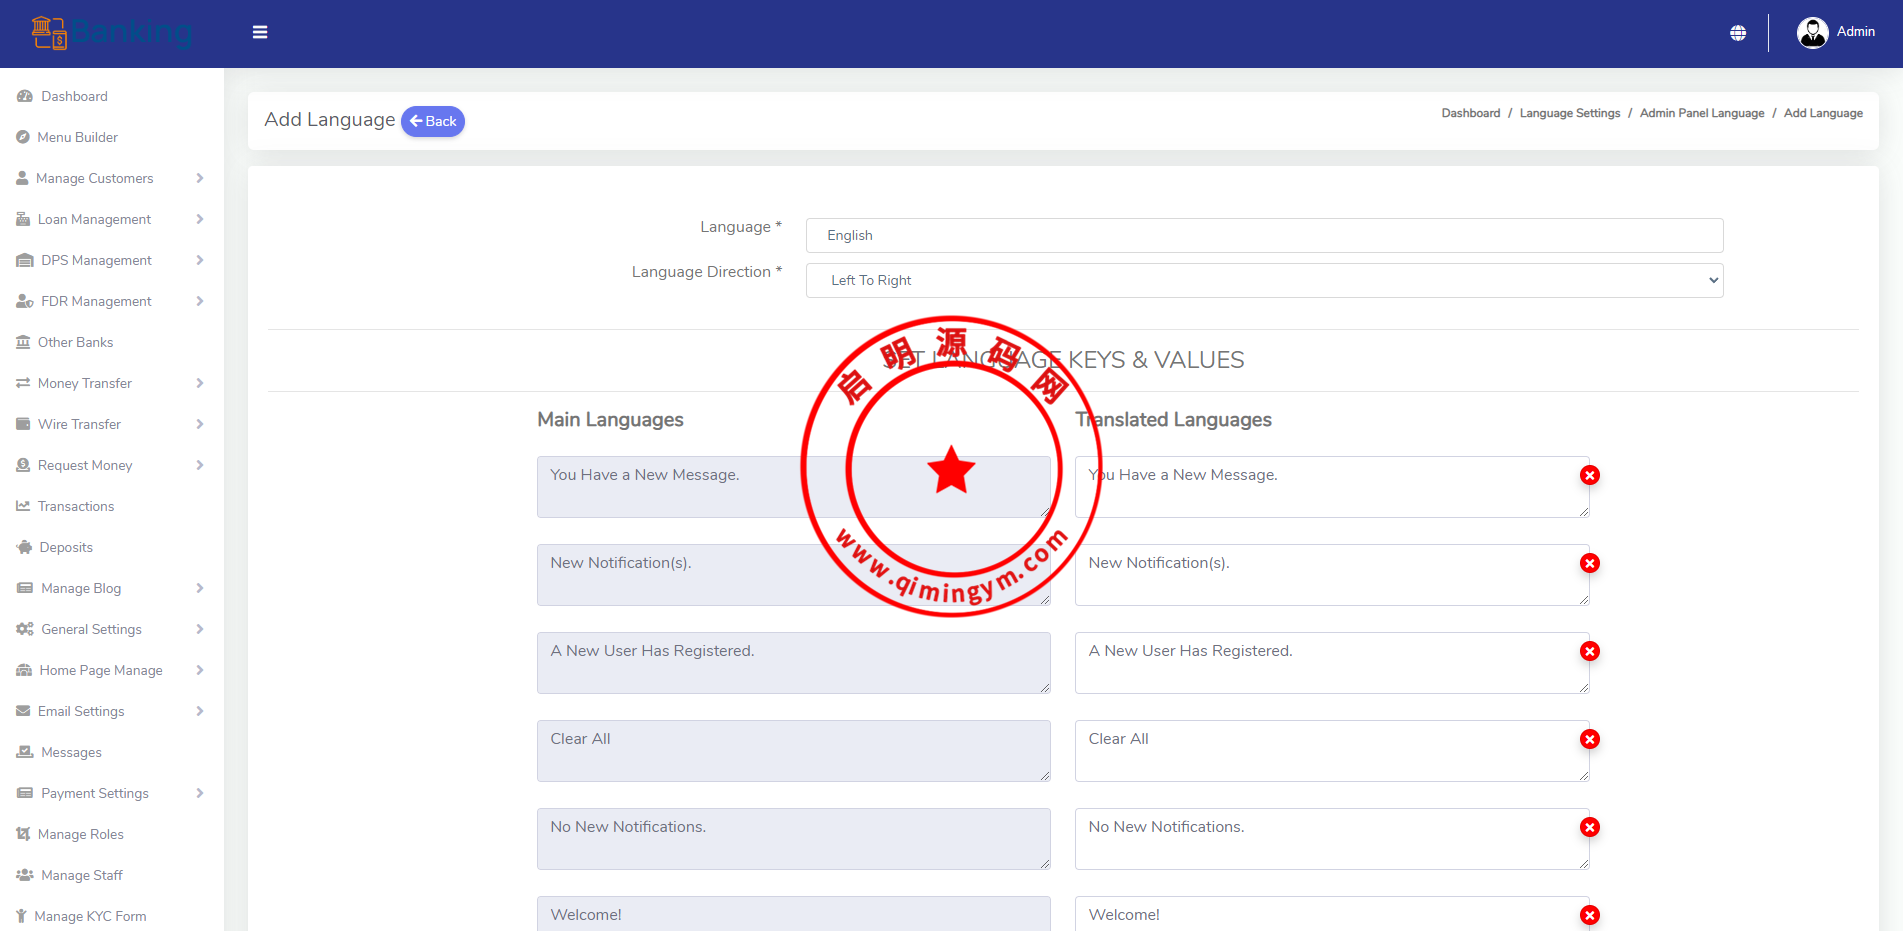This screenshot has height=931, width=1903.
Task: Go to Transactions in the sidebar
Action: (x=76, y=506)
